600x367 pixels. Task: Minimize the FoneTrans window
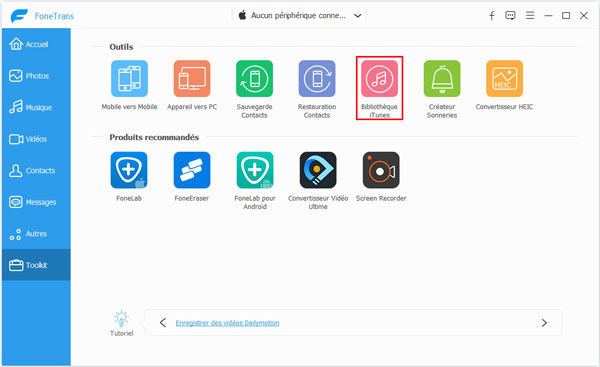pos(548,16)
